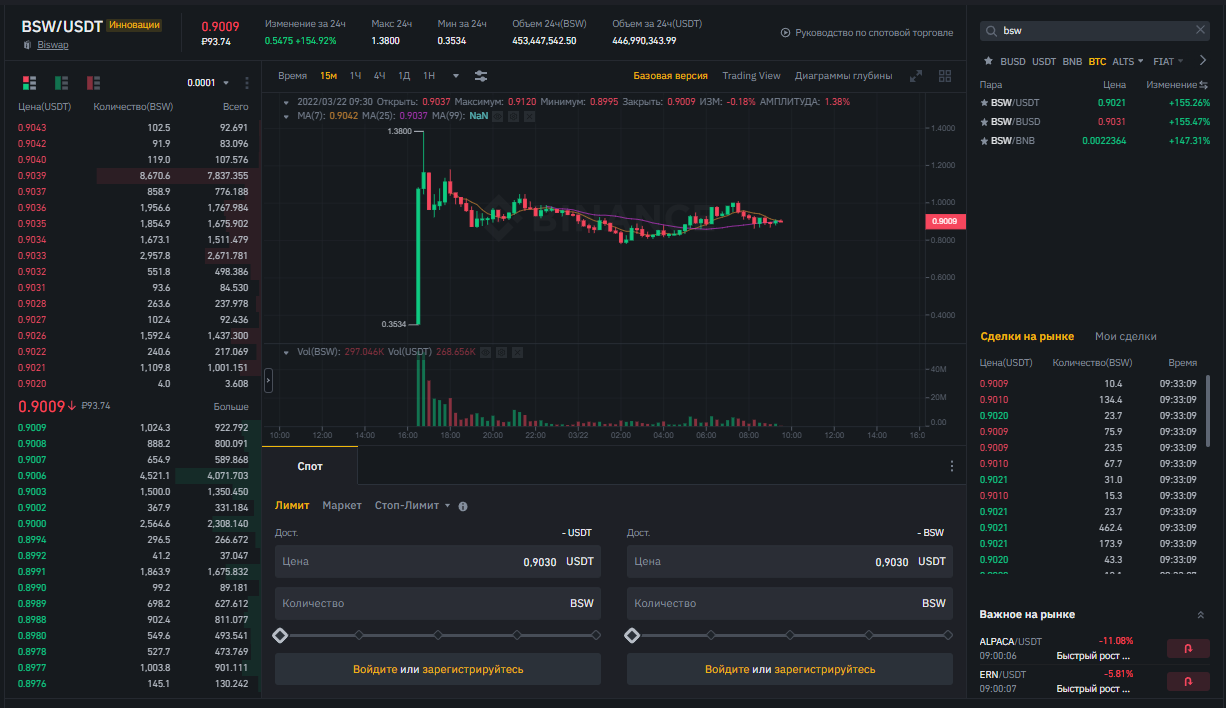This screenshot has height=708, width=1226.
Task: Expand side panel with chart edge arrow
Action: [x=268, y=380]
